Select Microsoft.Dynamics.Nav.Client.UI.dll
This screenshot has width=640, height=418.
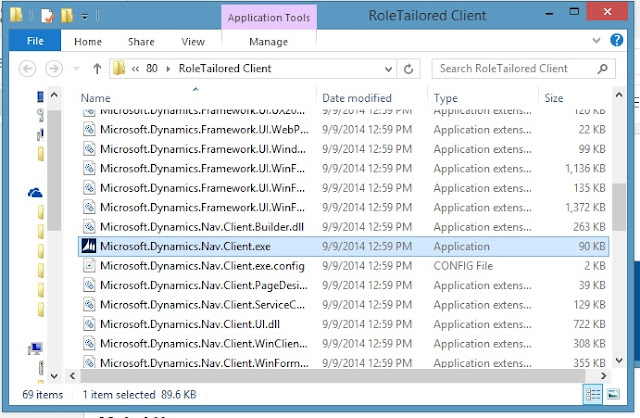pos(343,324)
